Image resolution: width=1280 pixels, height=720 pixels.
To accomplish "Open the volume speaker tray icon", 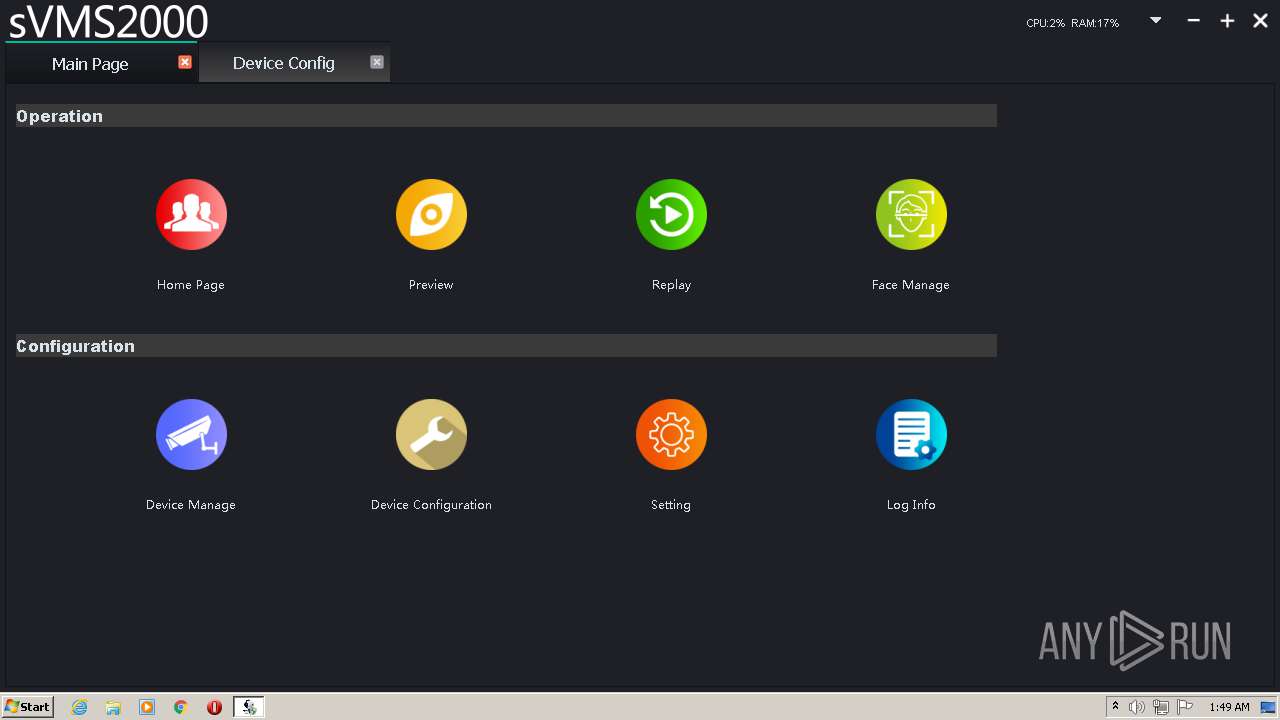I will point(1137,707).
